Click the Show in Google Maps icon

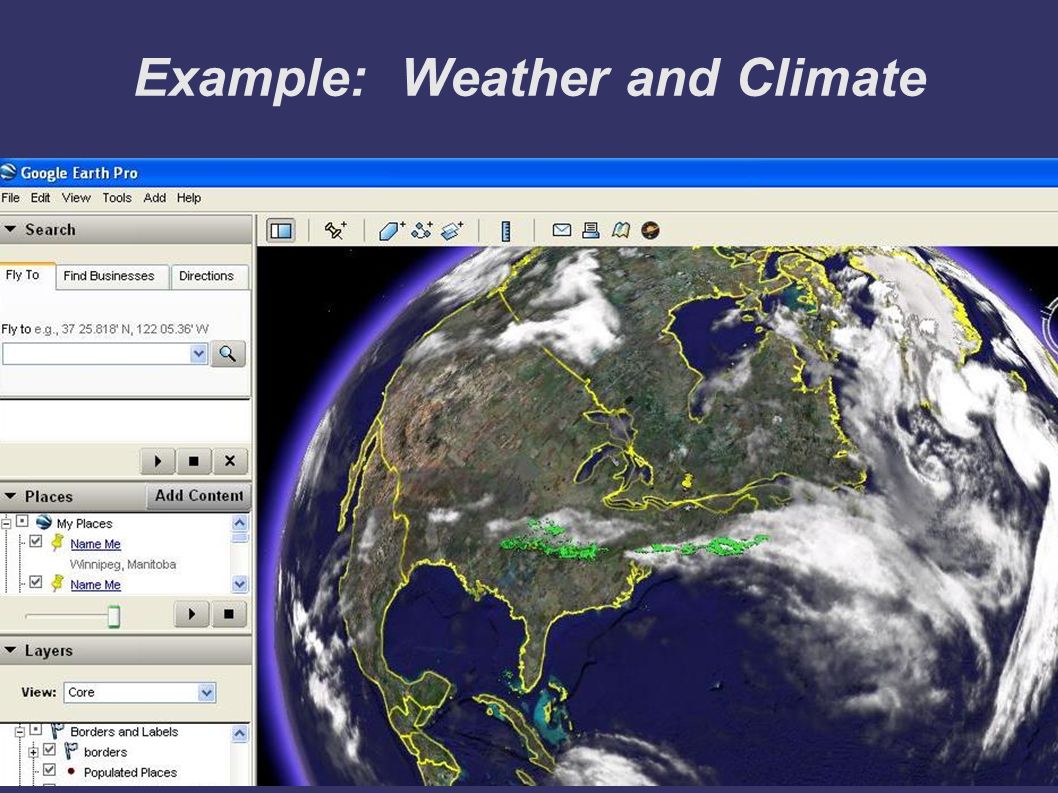(x=620, y=230)
